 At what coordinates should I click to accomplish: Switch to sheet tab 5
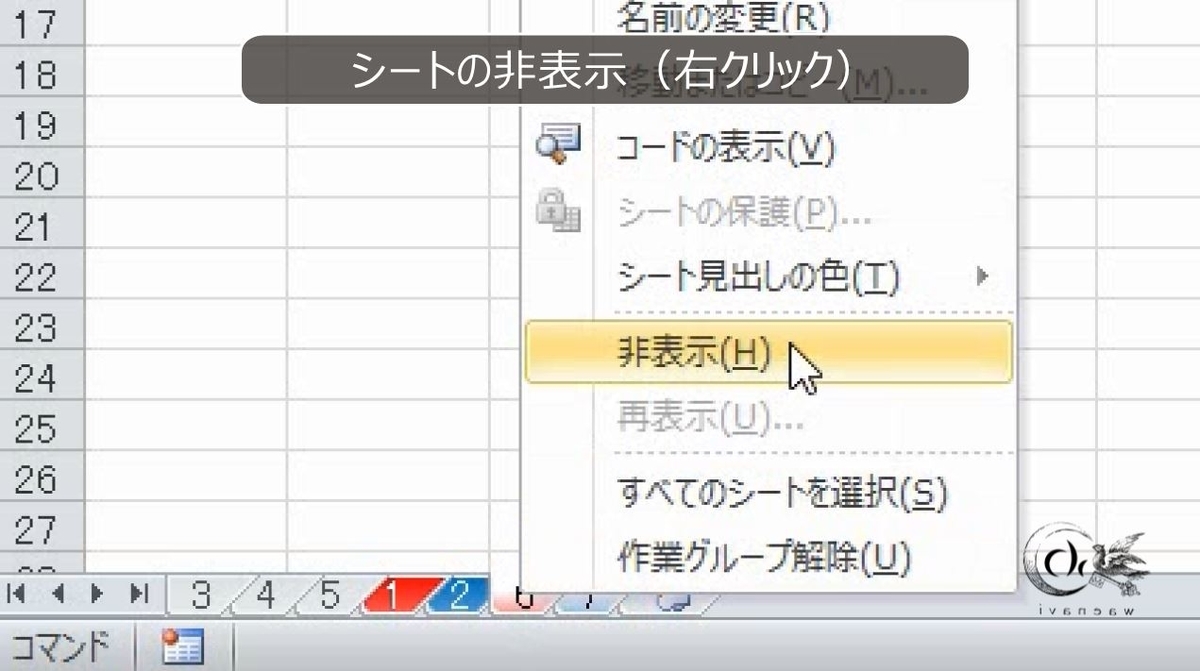[330, 592]
